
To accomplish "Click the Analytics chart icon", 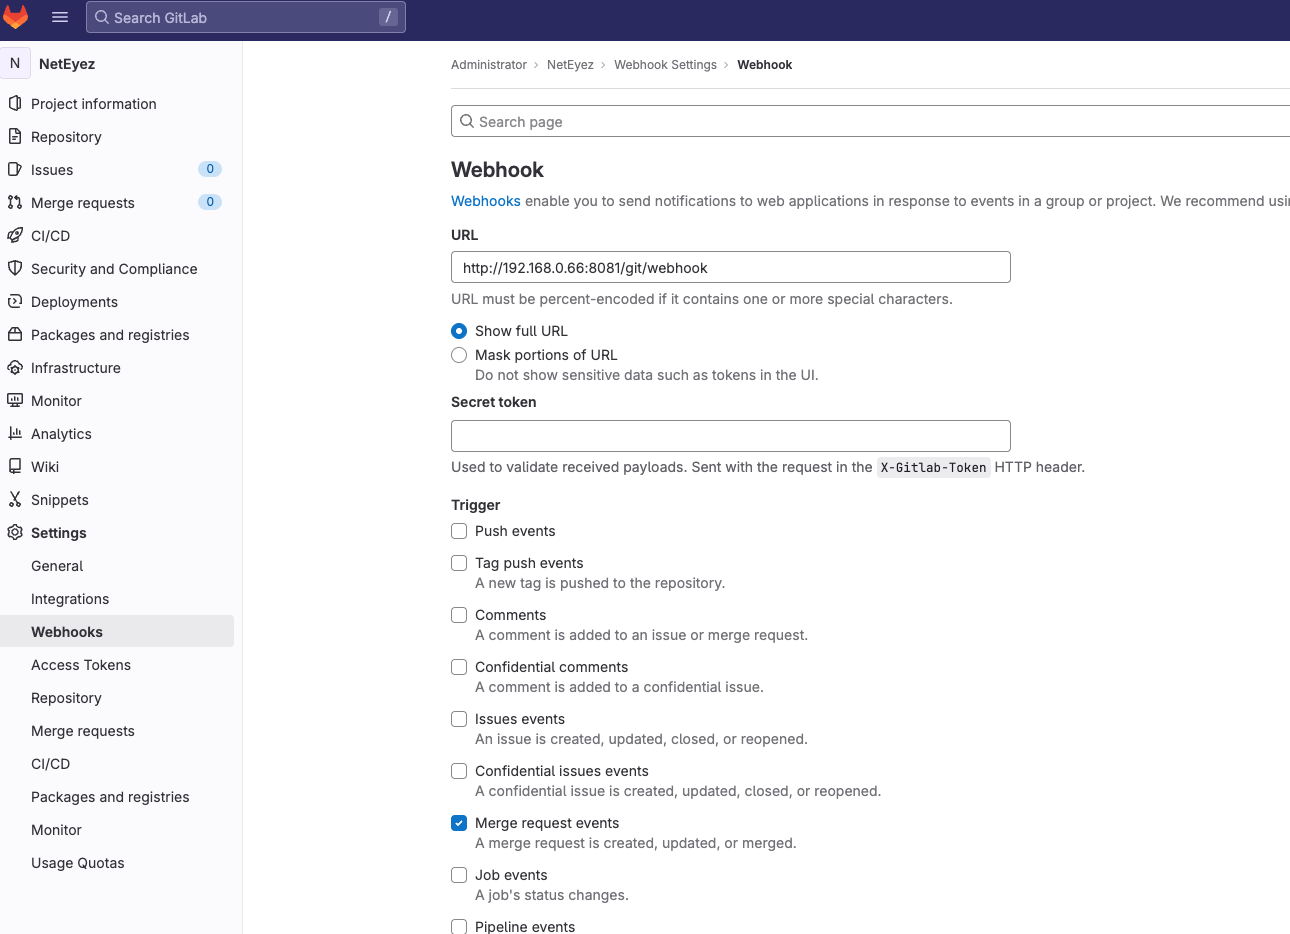I will [x=15, y=433].
